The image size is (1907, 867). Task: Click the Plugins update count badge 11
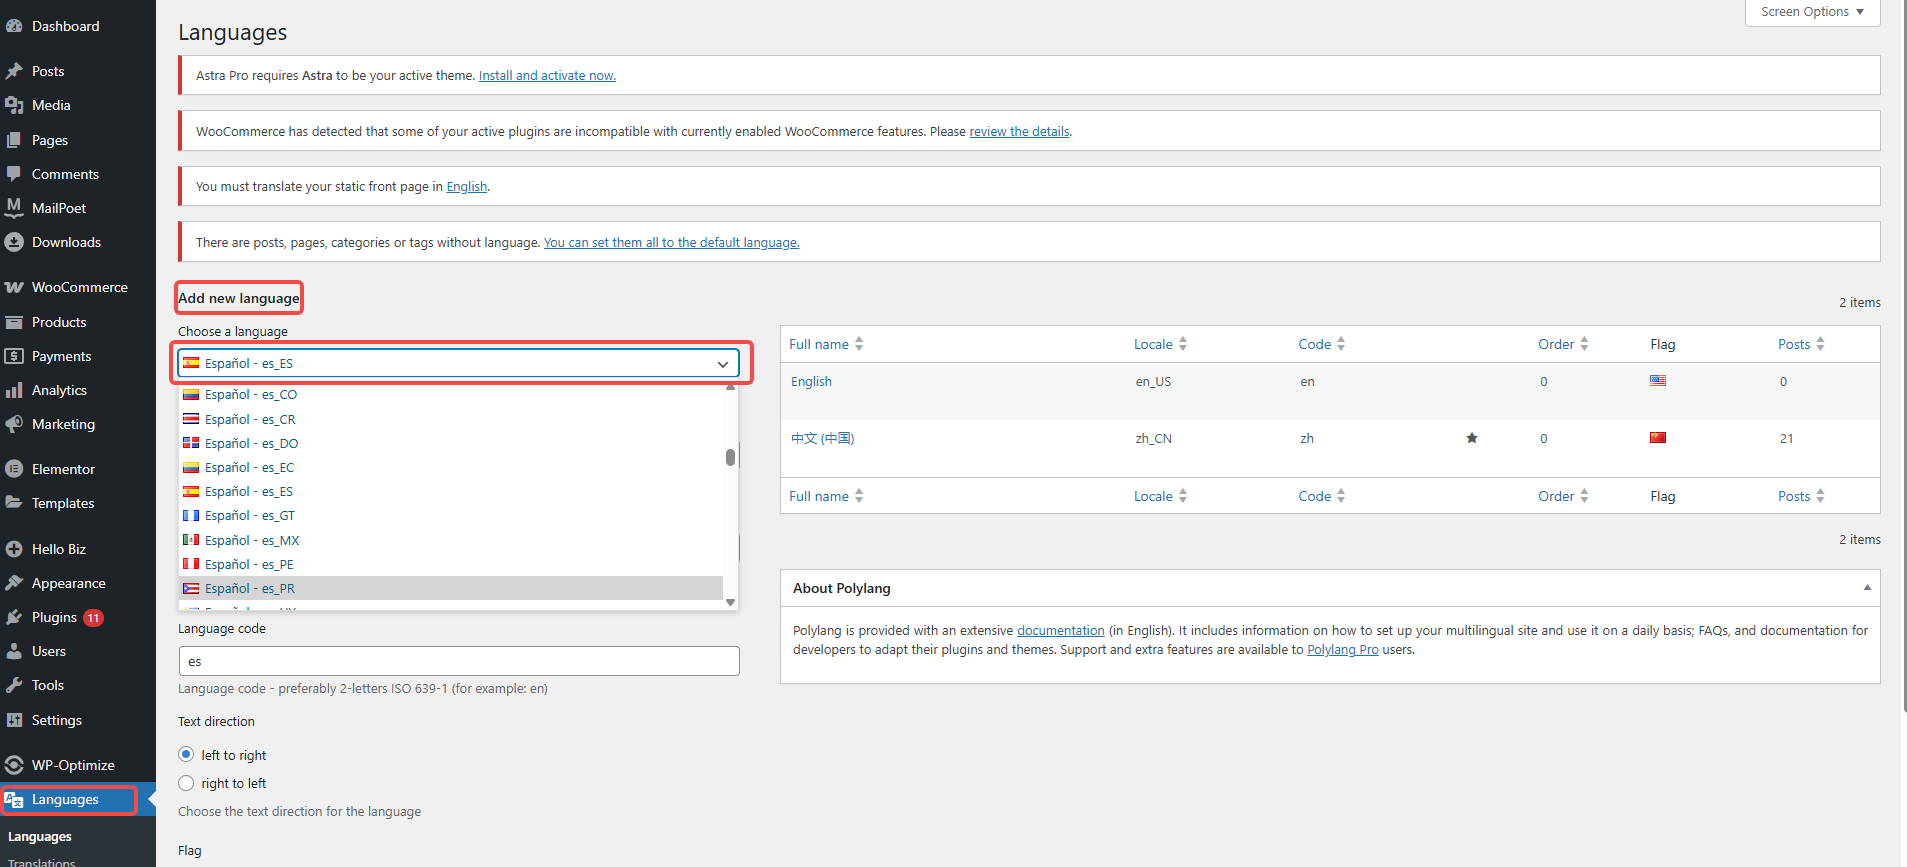click(x=93, y=618)
